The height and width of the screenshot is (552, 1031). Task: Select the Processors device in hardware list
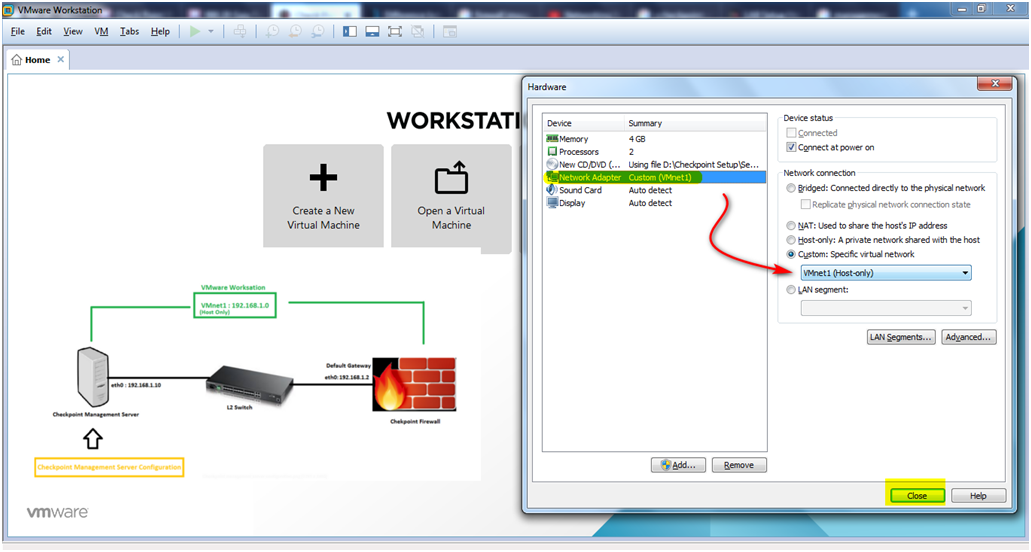pos(654,152)
